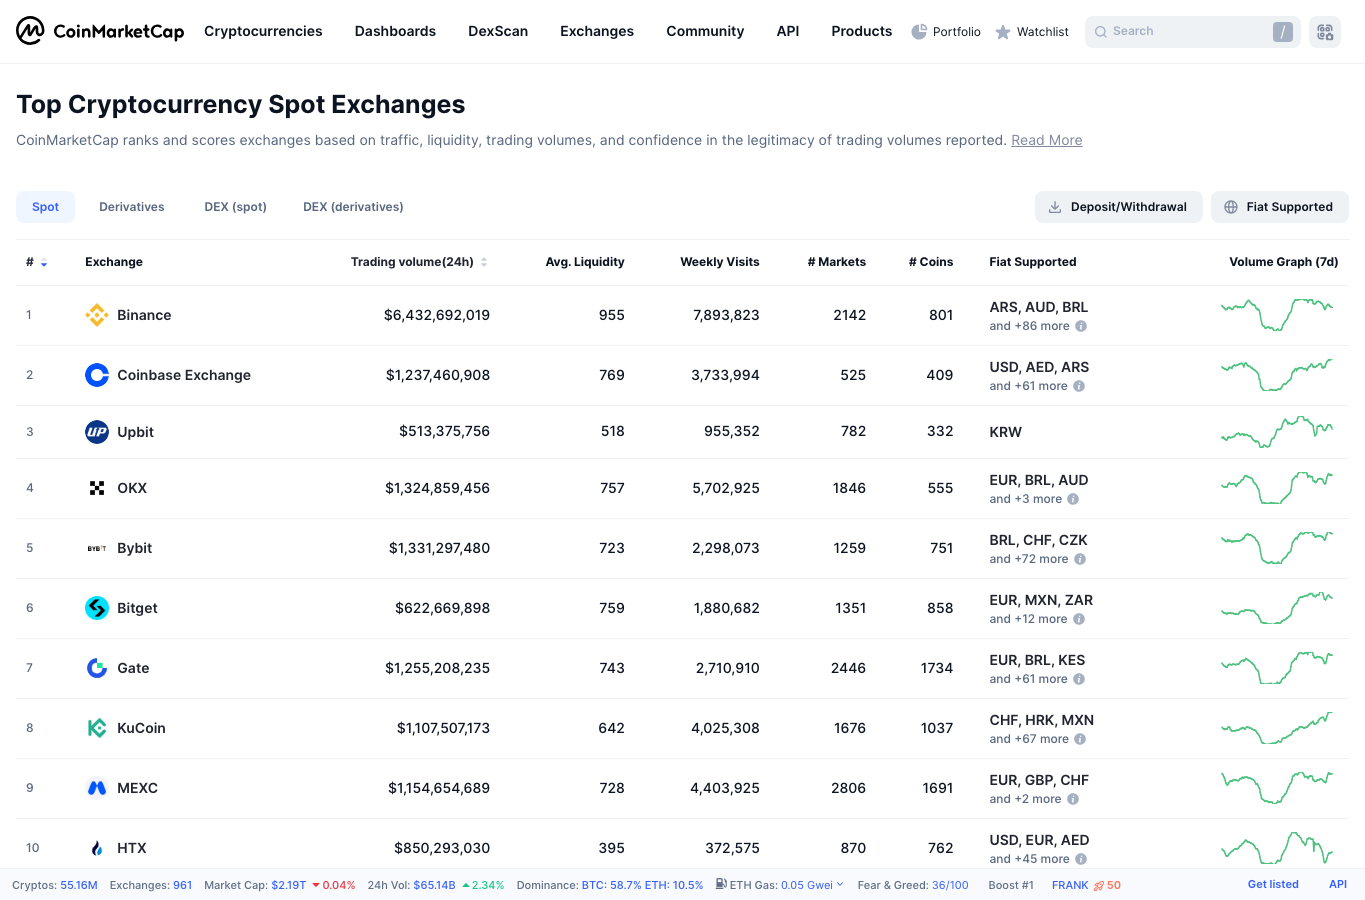Image resolution: width=1365 pixels, height=900 pixels.
Task: View Binance 7d volume graph
Action: pyautogui.click(x=1277, y=314)
